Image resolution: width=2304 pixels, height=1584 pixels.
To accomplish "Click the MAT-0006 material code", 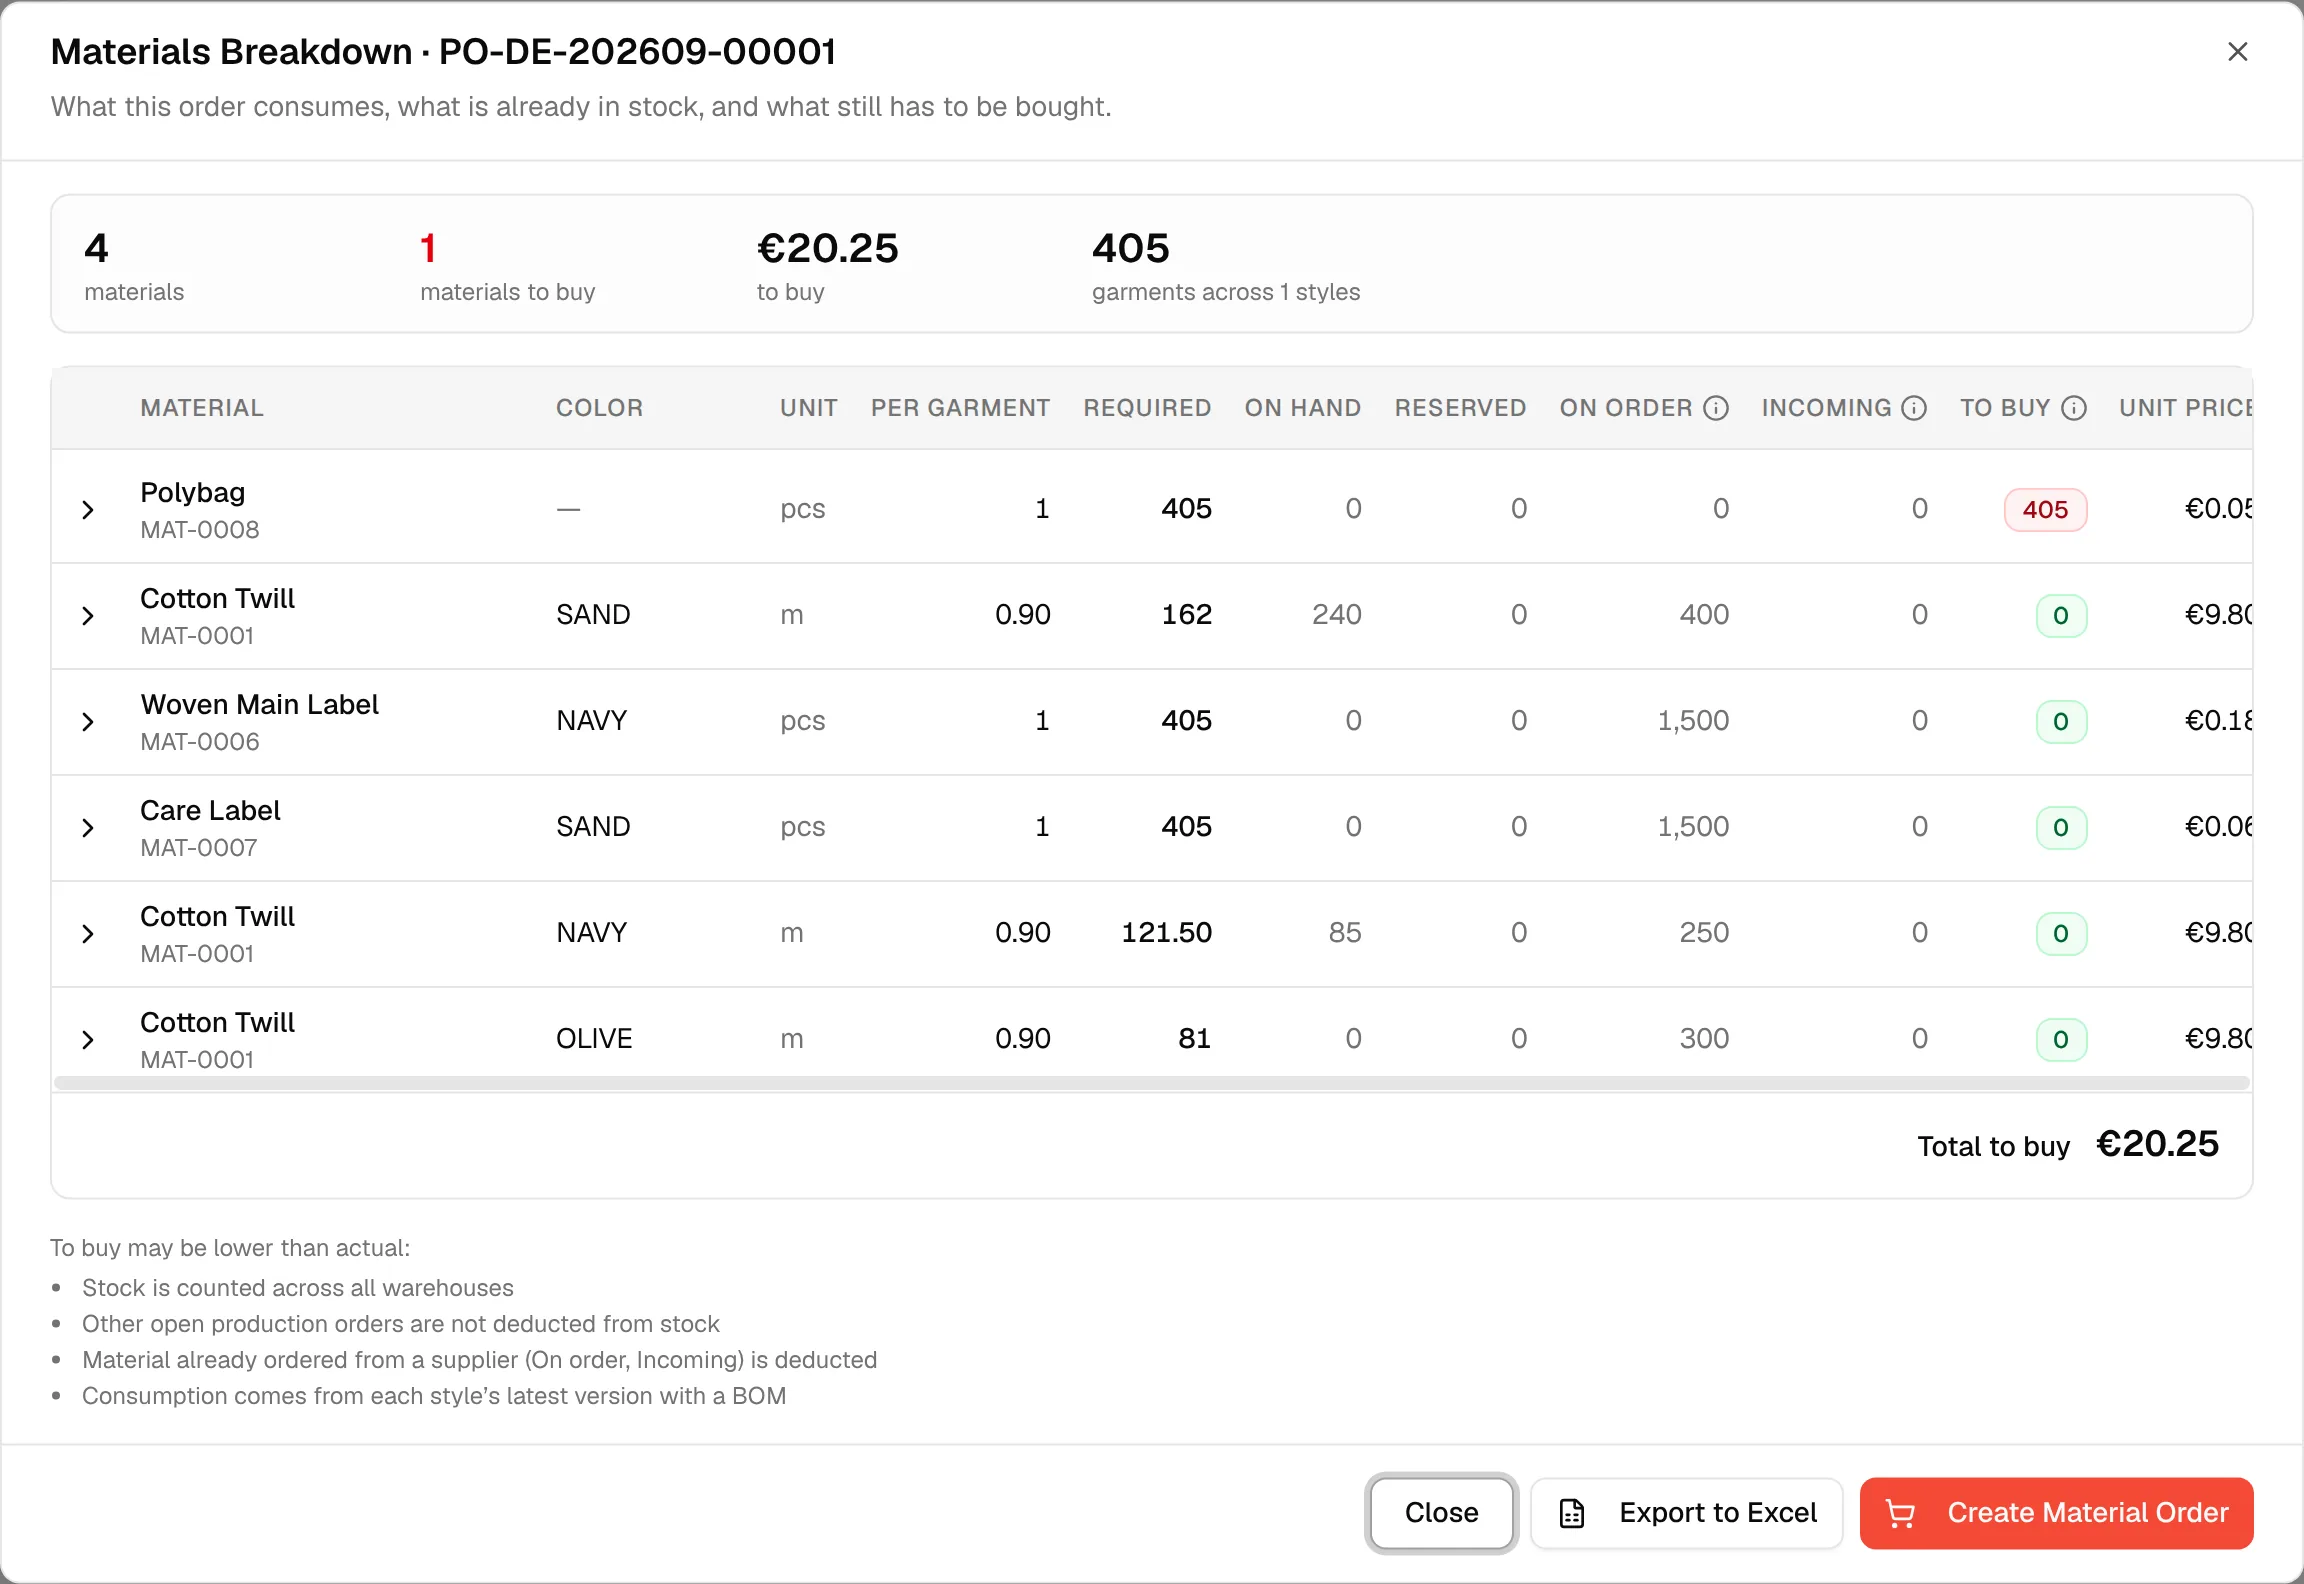I will point(200,742).
